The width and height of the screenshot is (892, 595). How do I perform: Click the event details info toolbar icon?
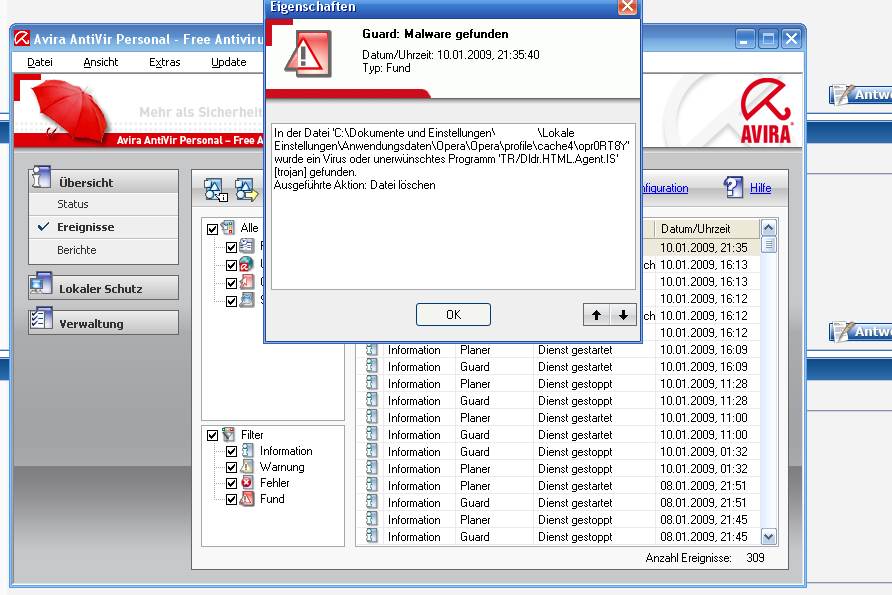pos(216,189)
